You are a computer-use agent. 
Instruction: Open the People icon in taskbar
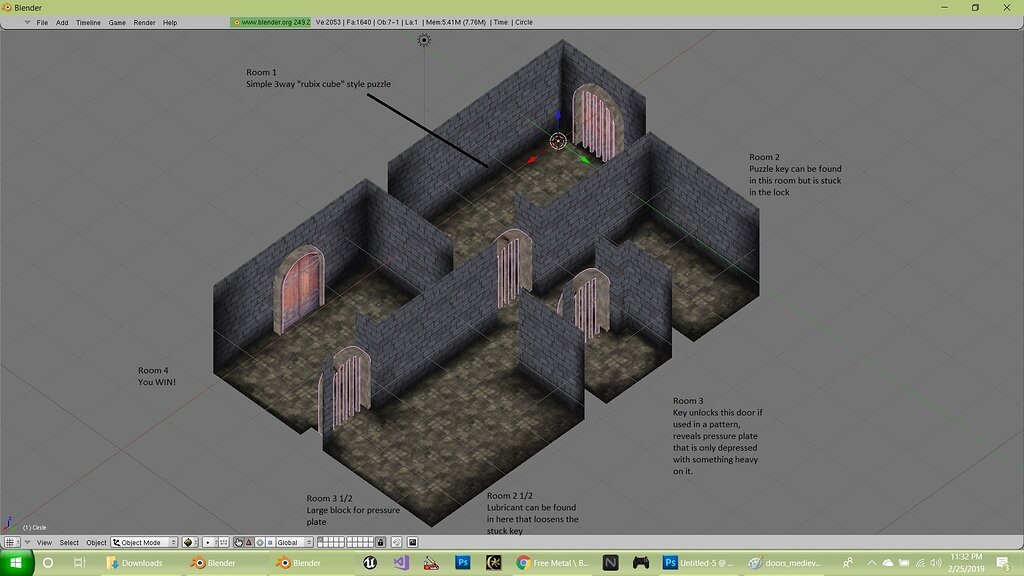click(x=848, y=562)
